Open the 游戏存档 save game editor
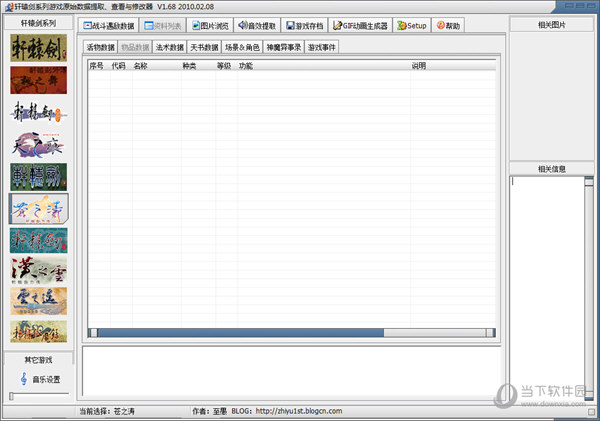The height and width of the screenshot is (421, 600). 304,25
